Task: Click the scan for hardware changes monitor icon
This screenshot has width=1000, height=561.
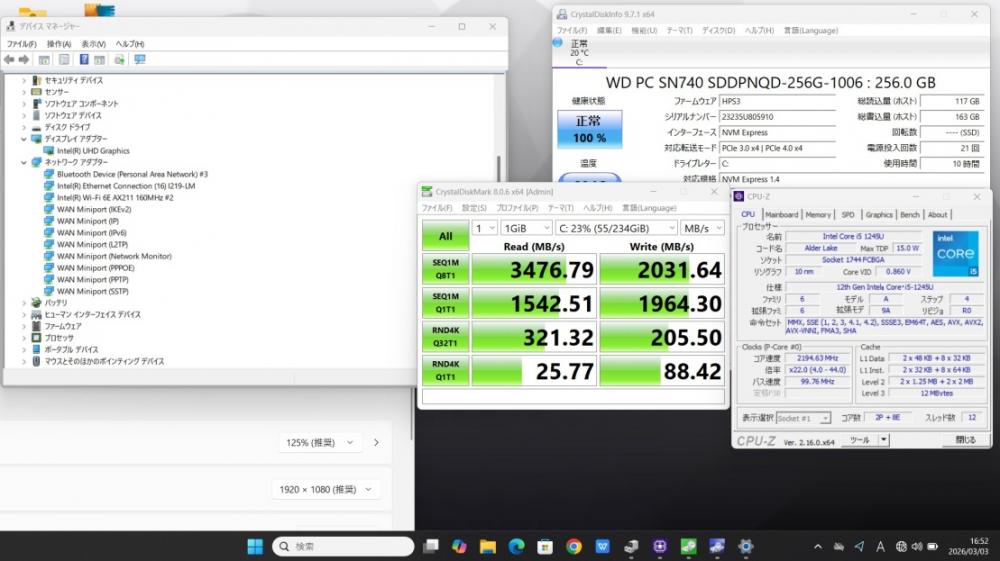Action: click(x=140, y=59)
